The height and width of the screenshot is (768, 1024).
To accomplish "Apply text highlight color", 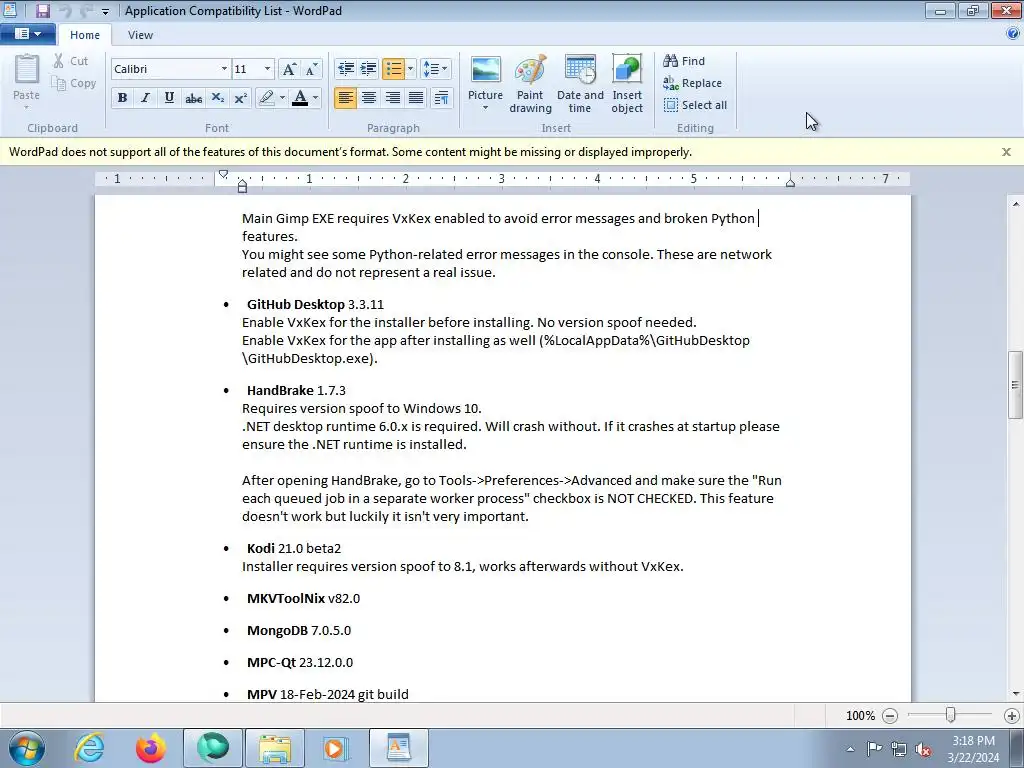I will tap(266, 98).
